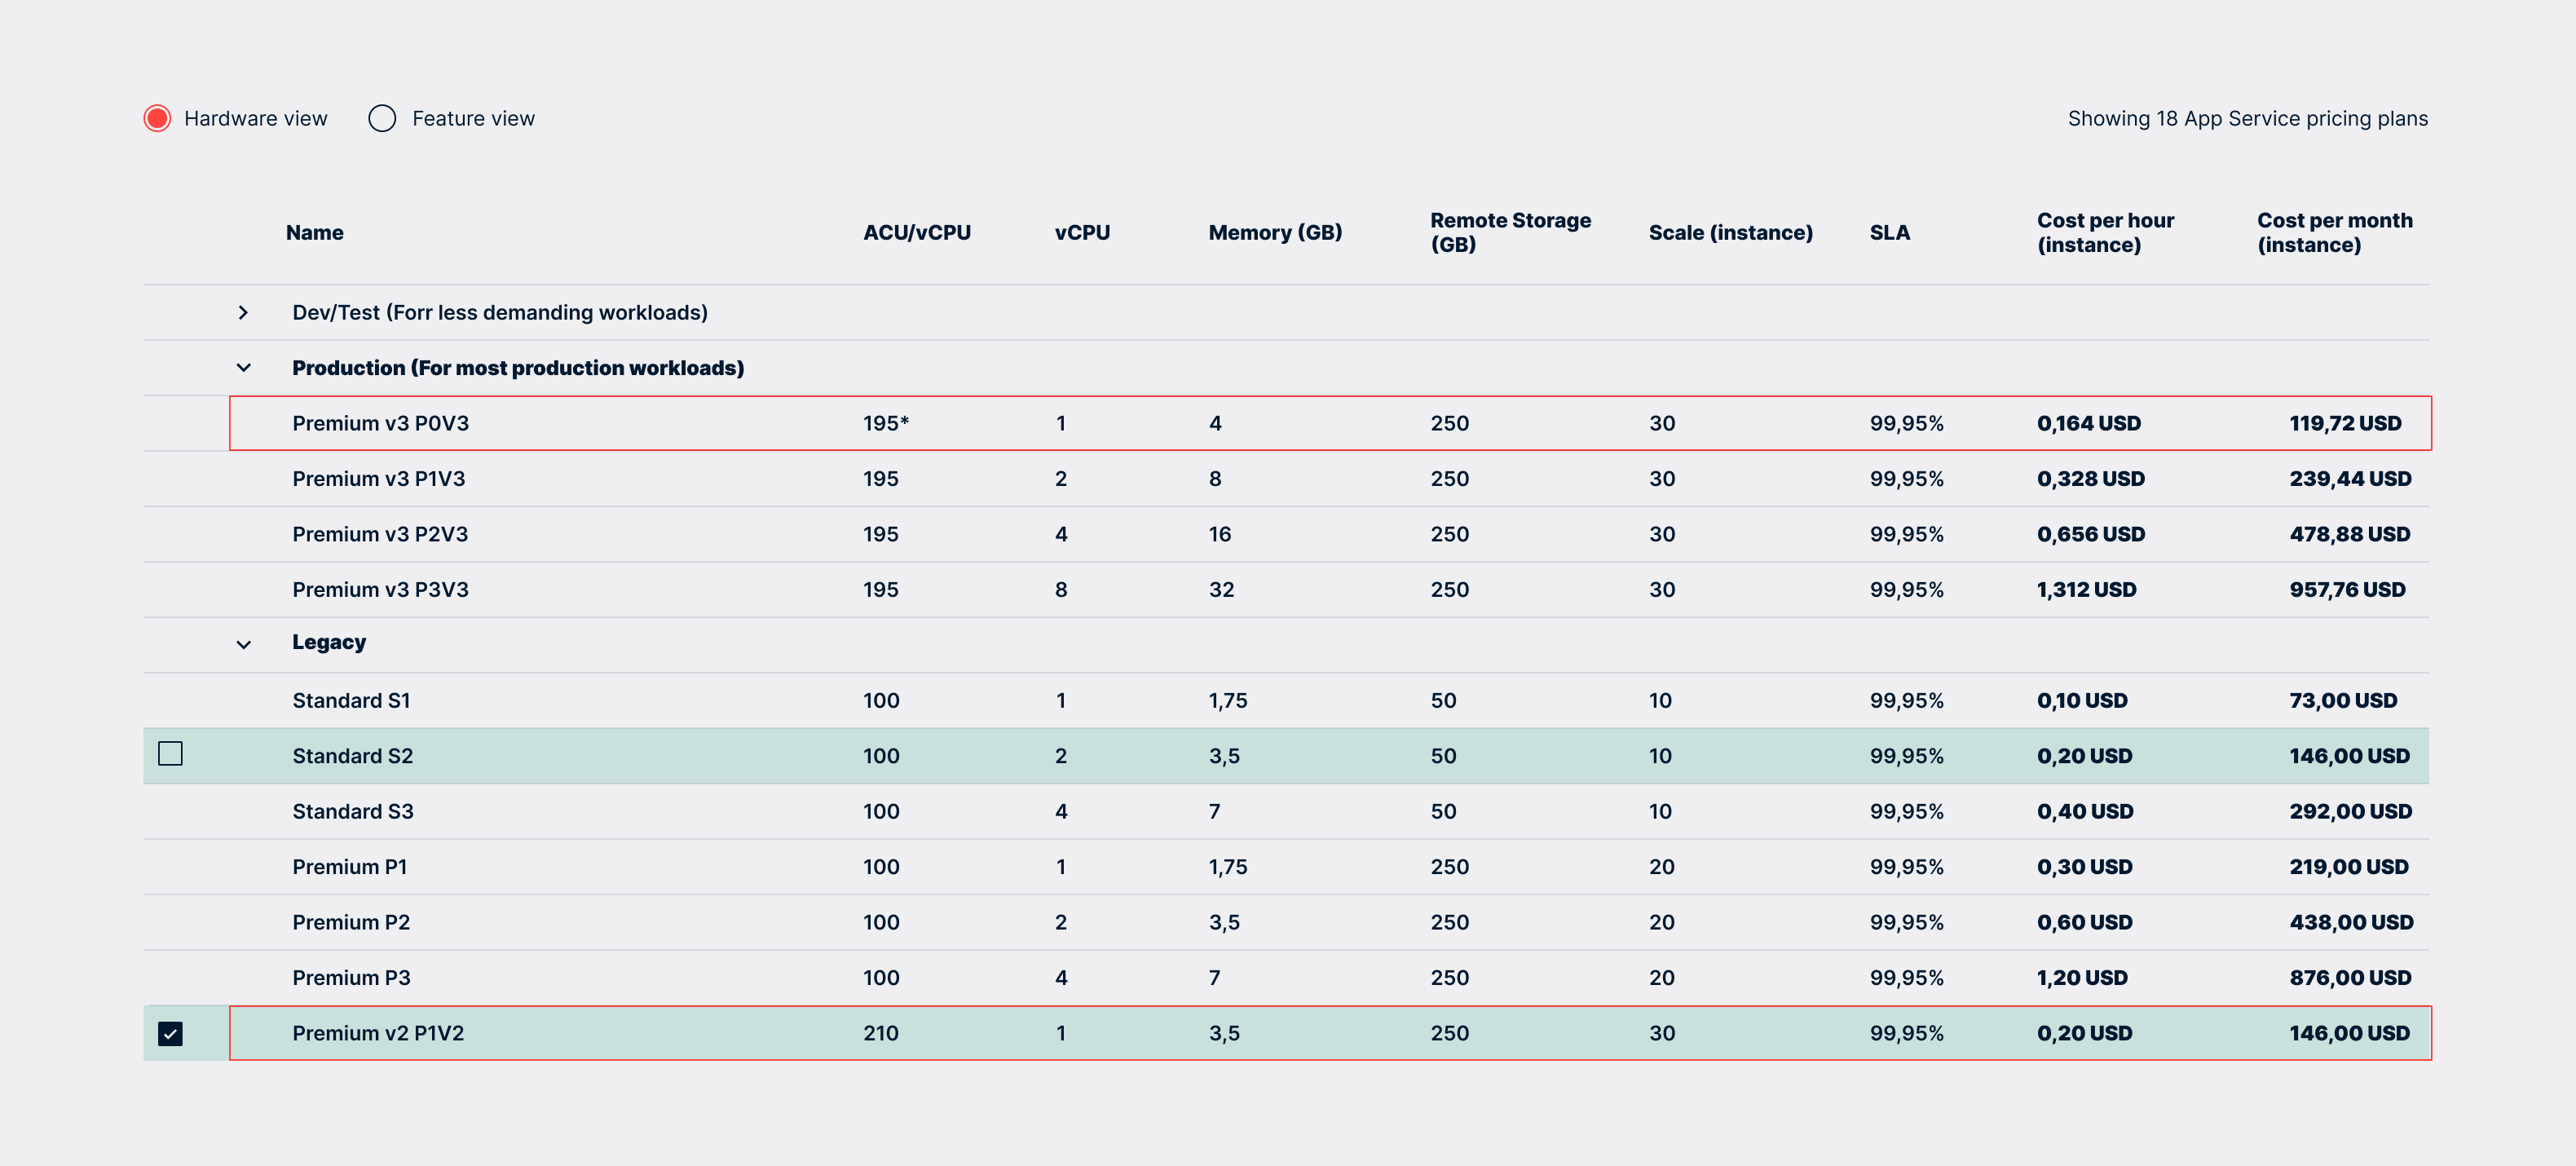
Task: Click the Cost per month column header
Action: [2334, 233]
